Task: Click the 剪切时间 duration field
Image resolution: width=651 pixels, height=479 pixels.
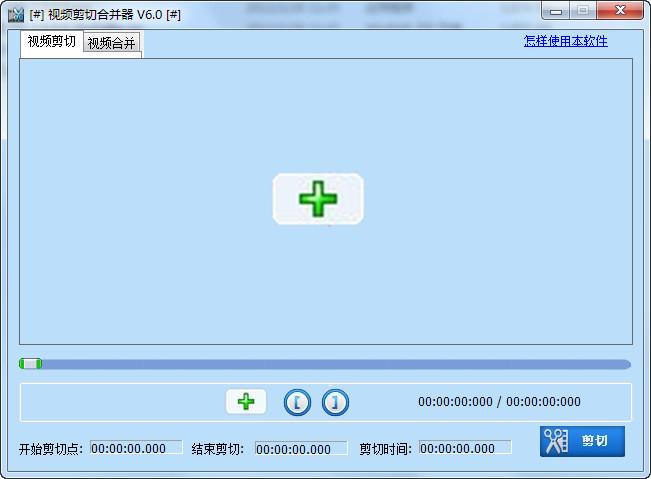Action: [465, 448]
